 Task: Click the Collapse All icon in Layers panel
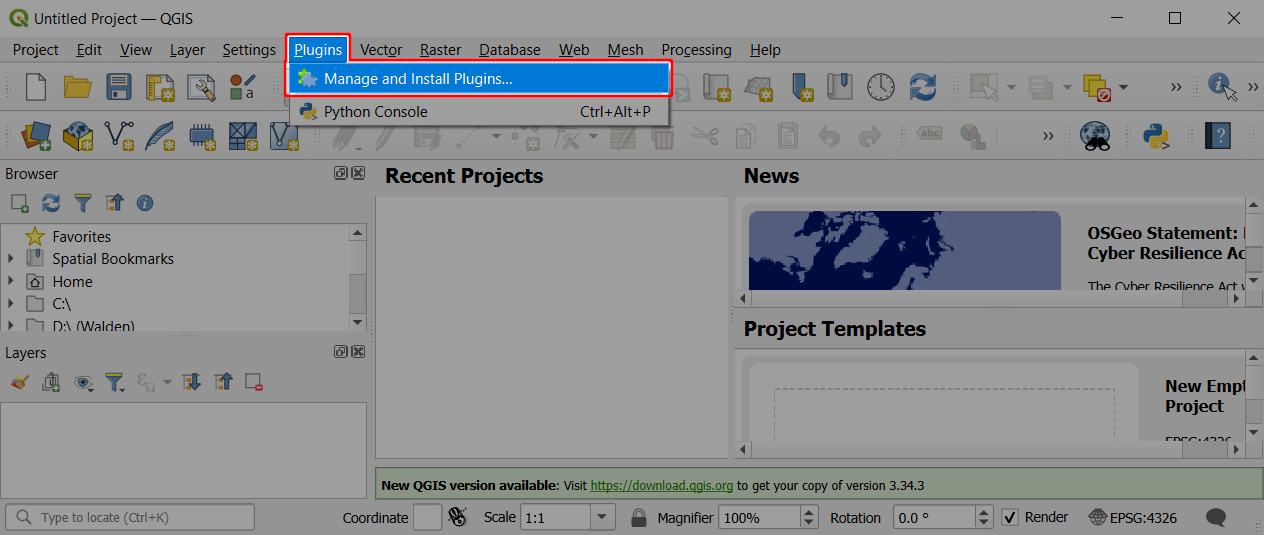(x=224, y=382)
